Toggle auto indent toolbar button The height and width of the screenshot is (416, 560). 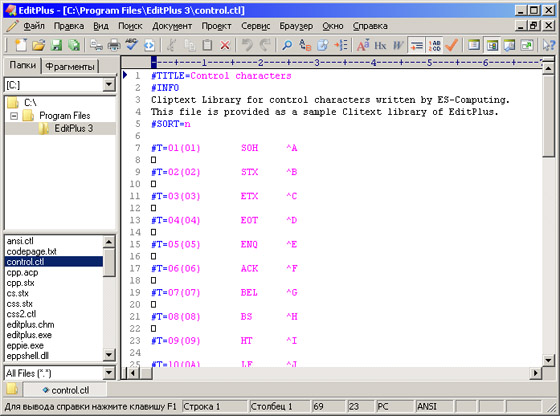point(416,45)
